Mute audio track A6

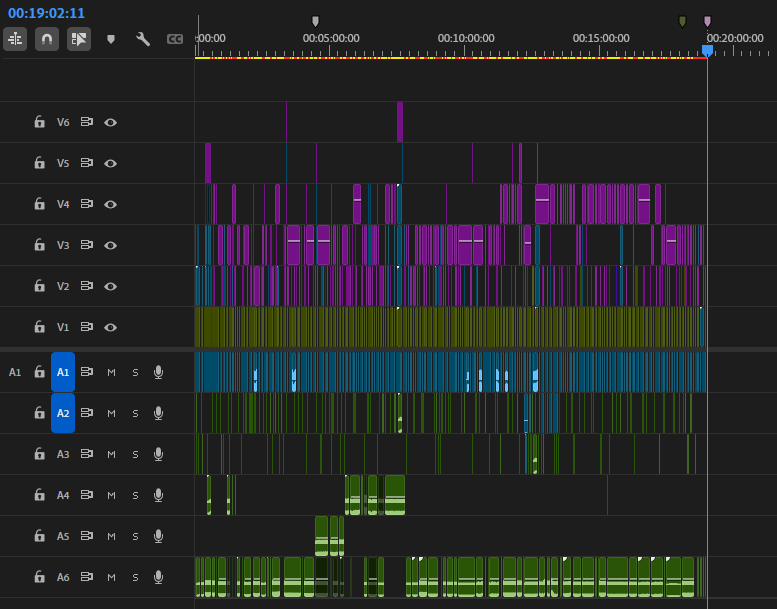pos(111,578)
